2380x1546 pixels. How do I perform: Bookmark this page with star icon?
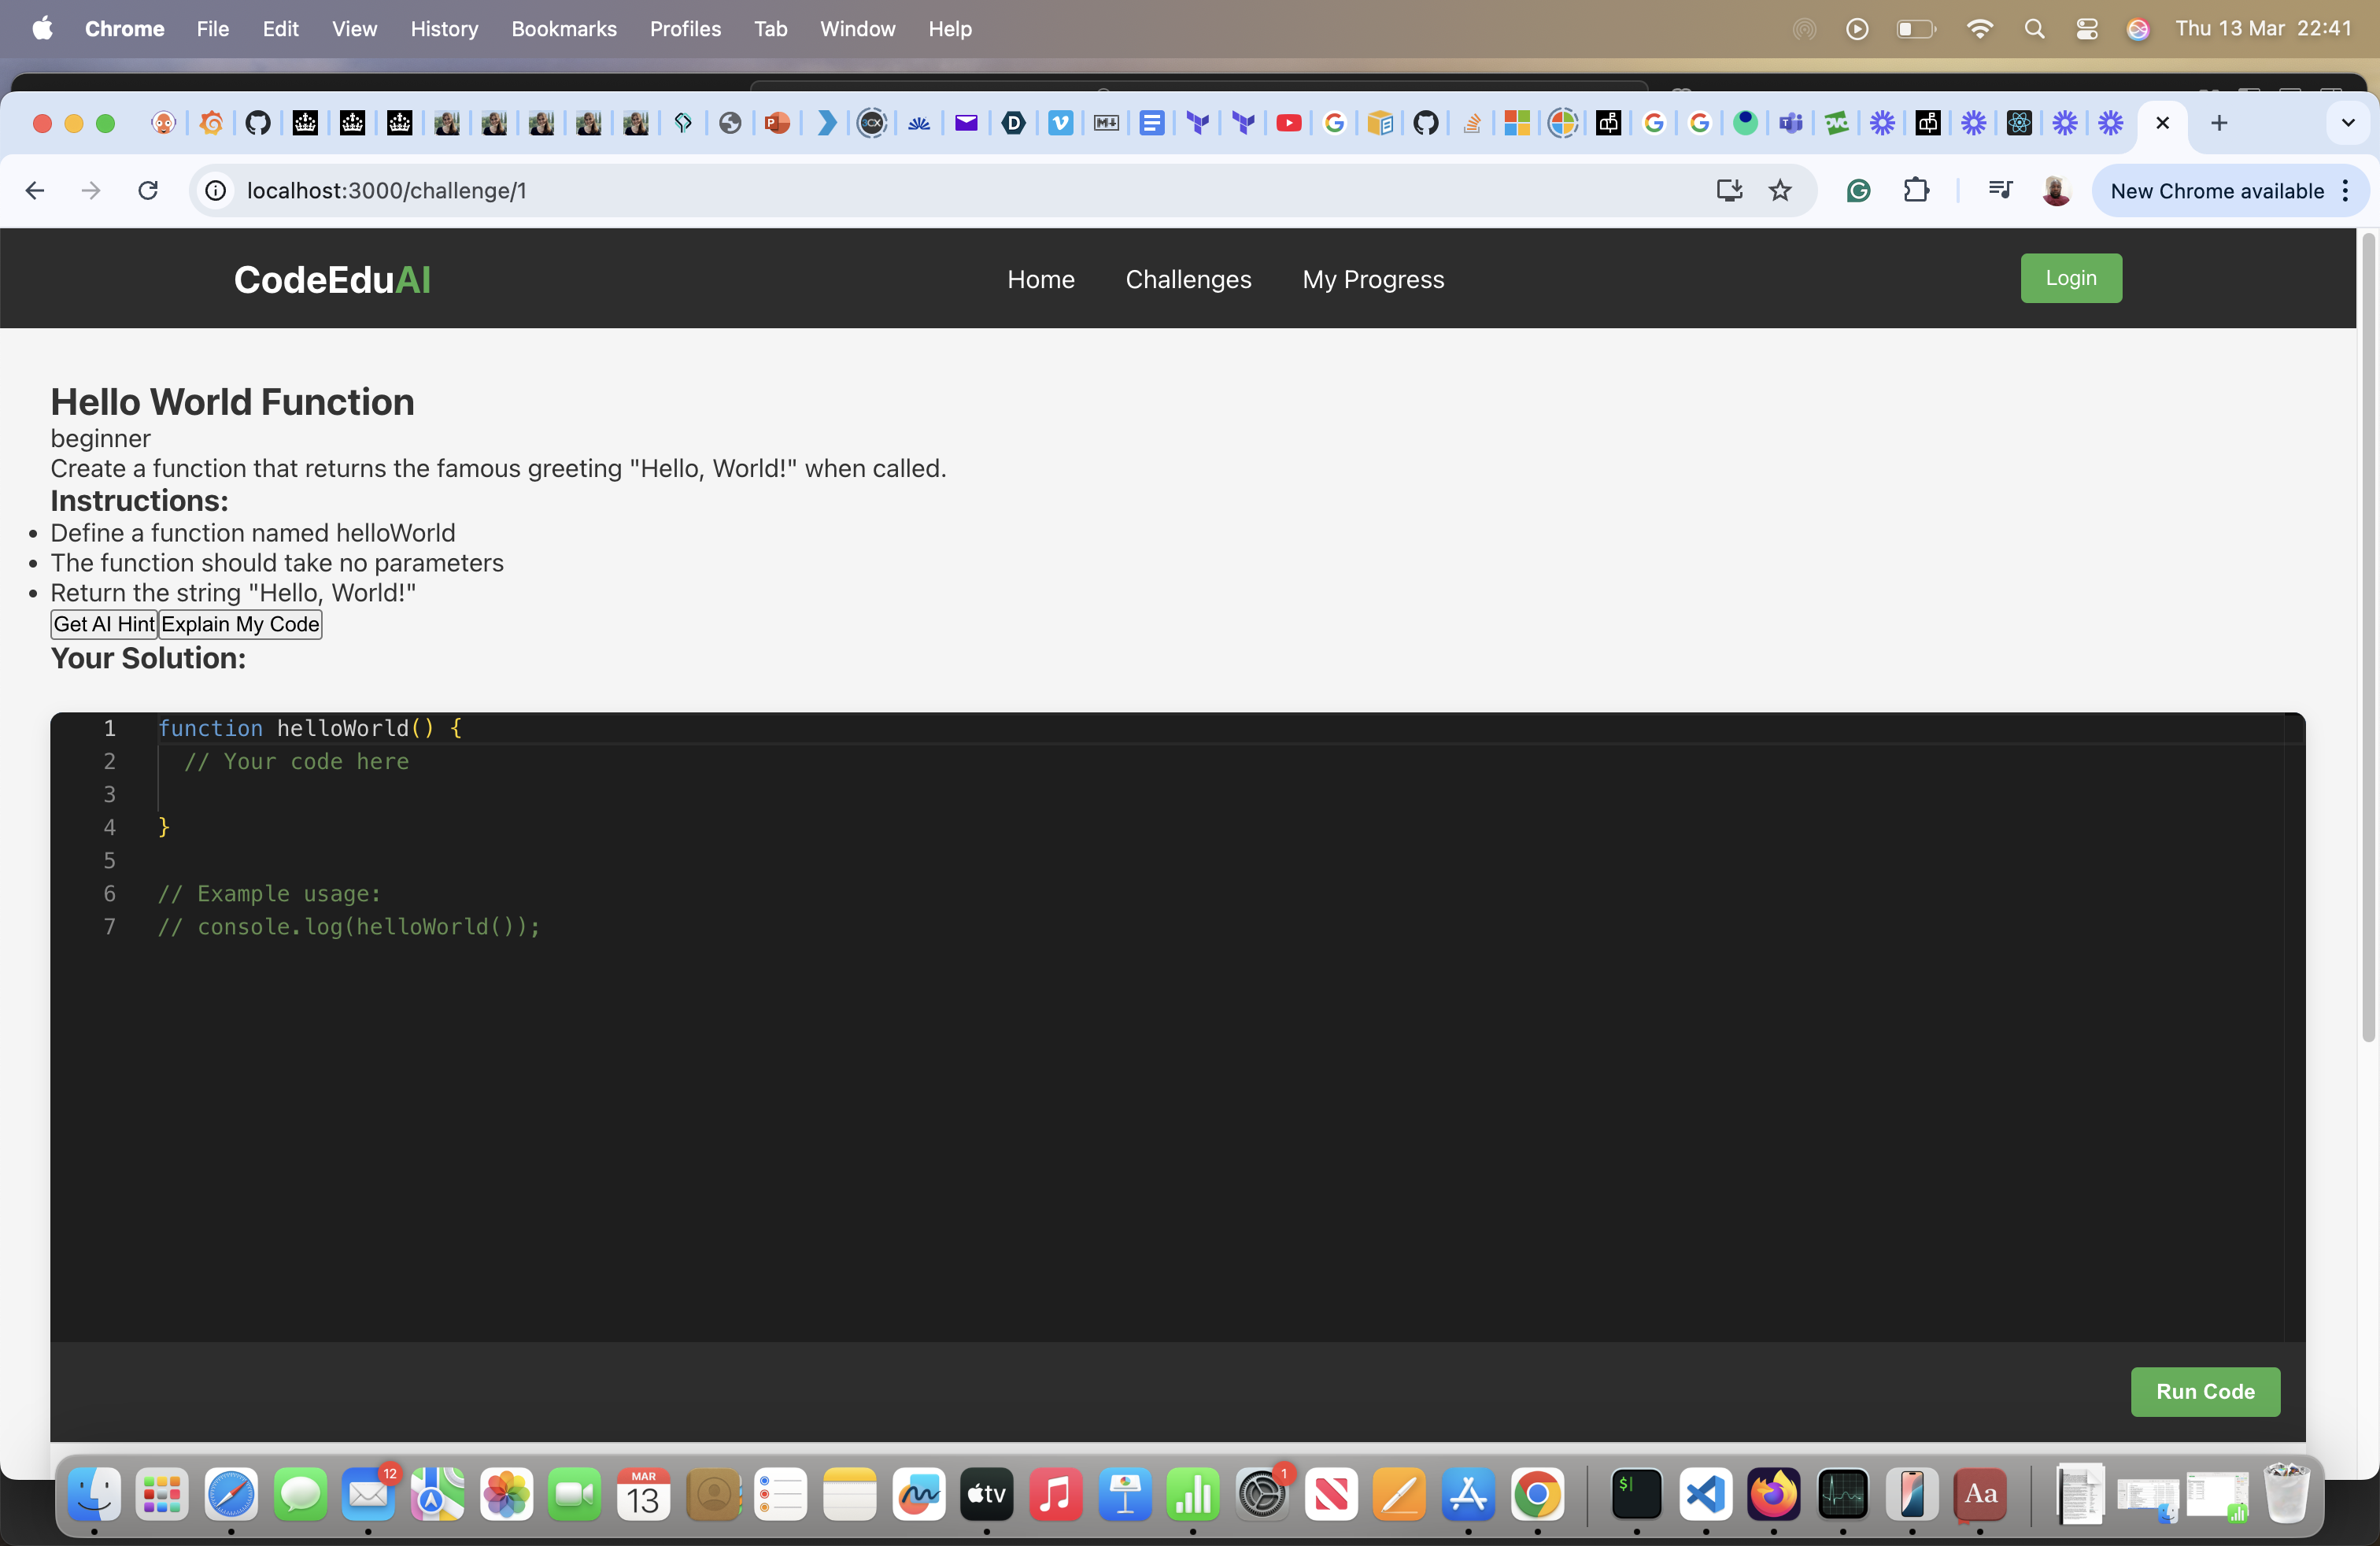pyautogui.click(x=1780, y=190)
